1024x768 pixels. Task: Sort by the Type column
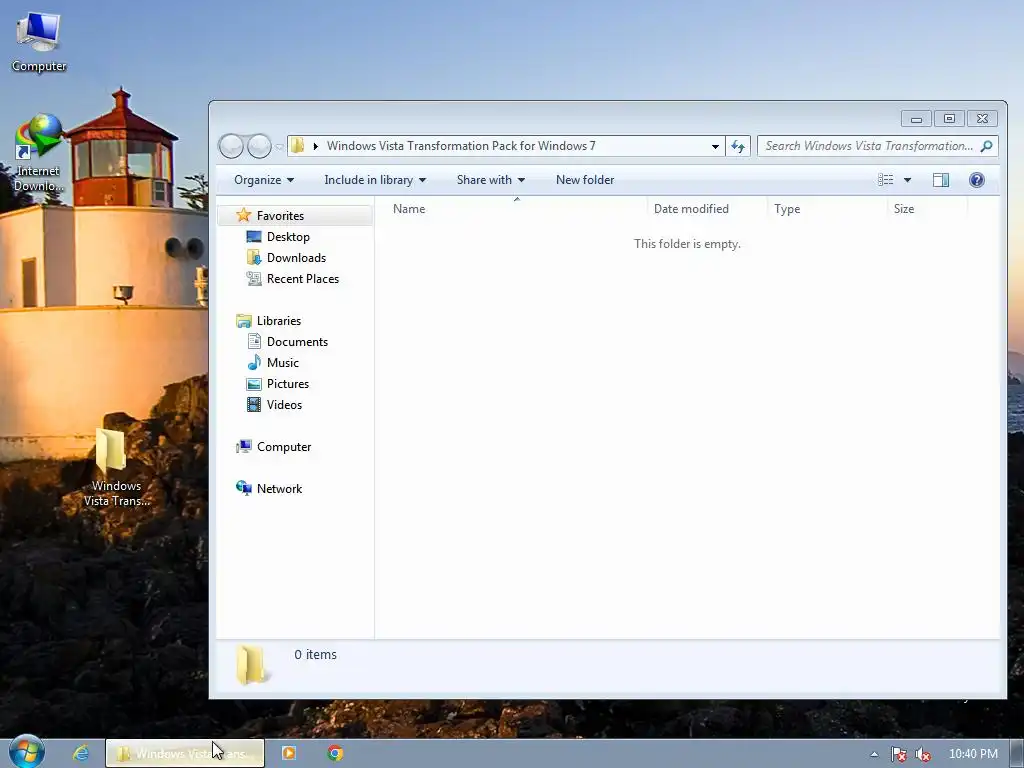coord(828,208)
